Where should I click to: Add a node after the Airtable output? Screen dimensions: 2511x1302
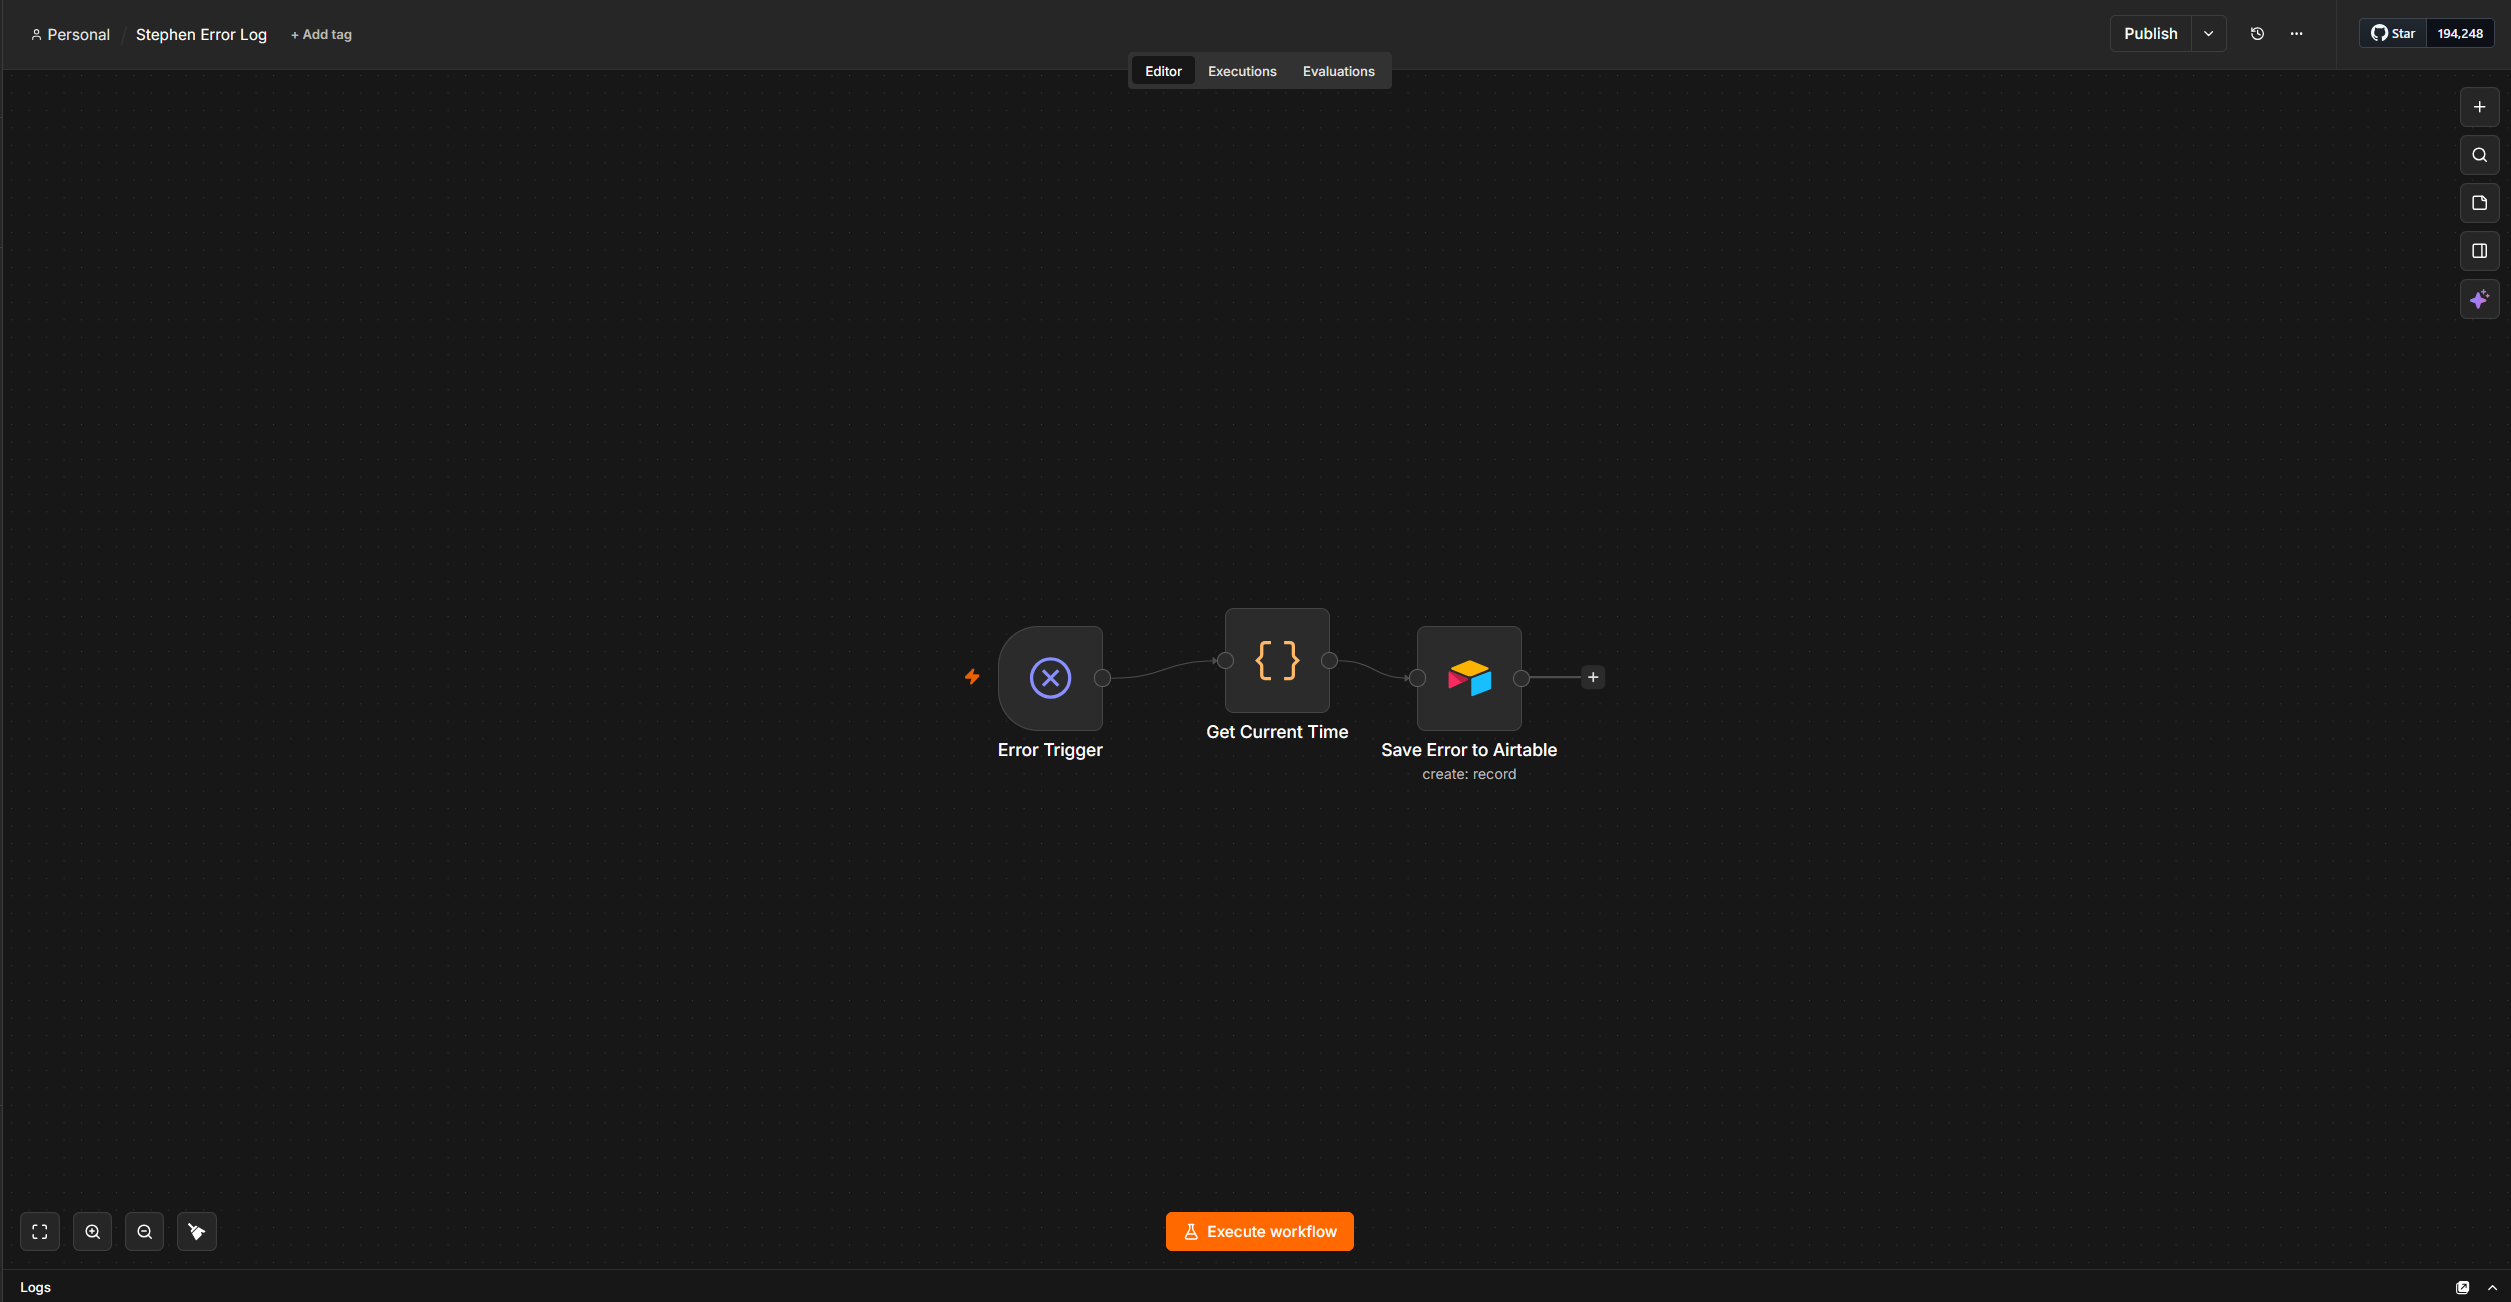[1593, 677]
